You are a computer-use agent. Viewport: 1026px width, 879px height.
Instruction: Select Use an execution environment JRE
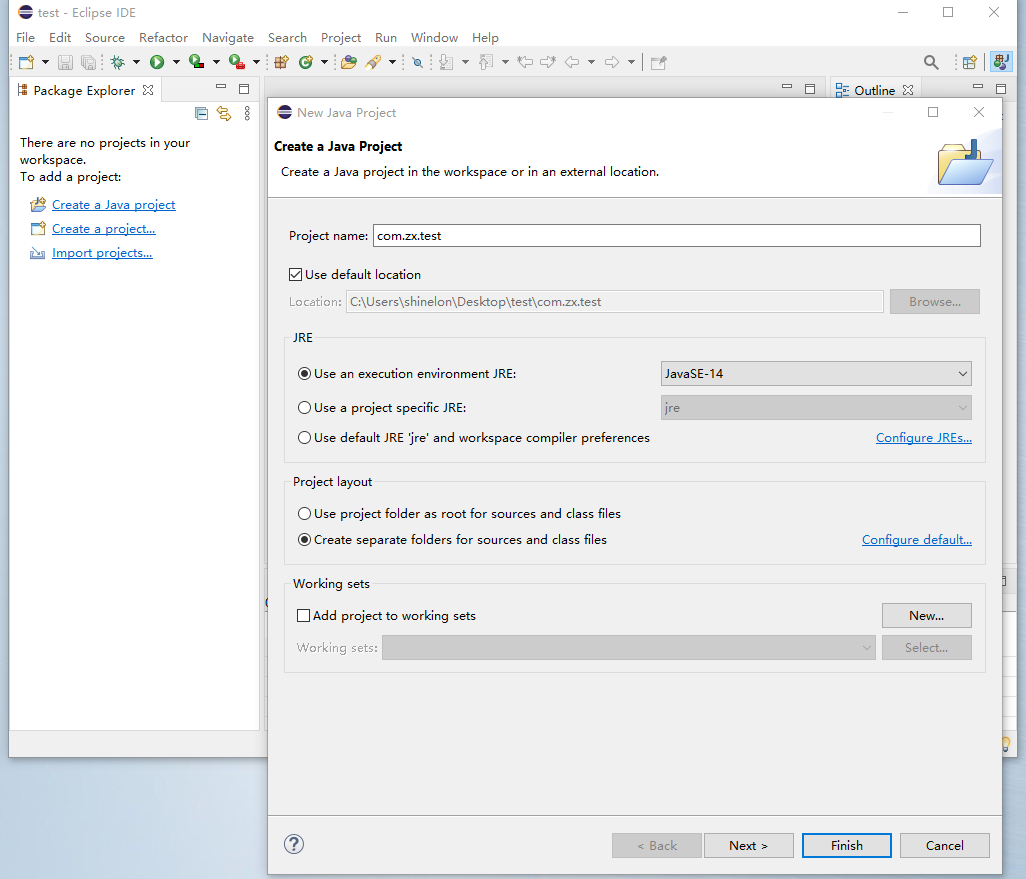[x=304, y=374]
